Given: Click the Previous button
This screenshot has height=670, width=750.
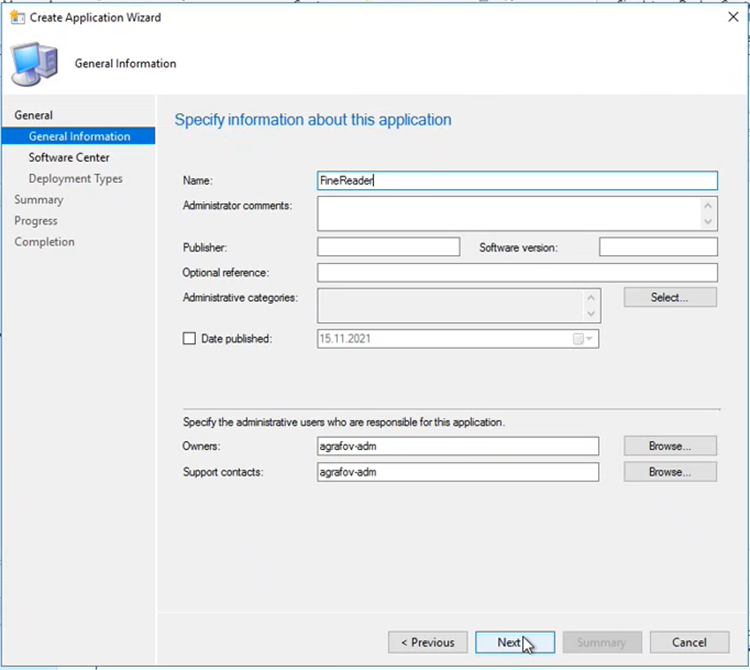Looking at the screenshot, I should [428, 642].
